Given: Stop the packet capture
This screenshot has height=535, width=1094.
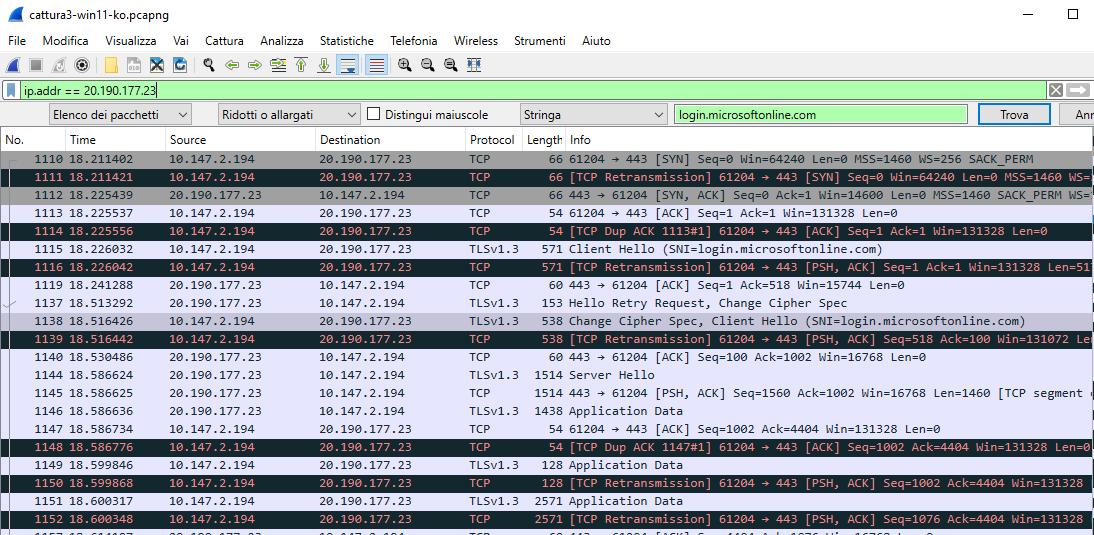Looking at the screenshot, I should tap(36, 66).
